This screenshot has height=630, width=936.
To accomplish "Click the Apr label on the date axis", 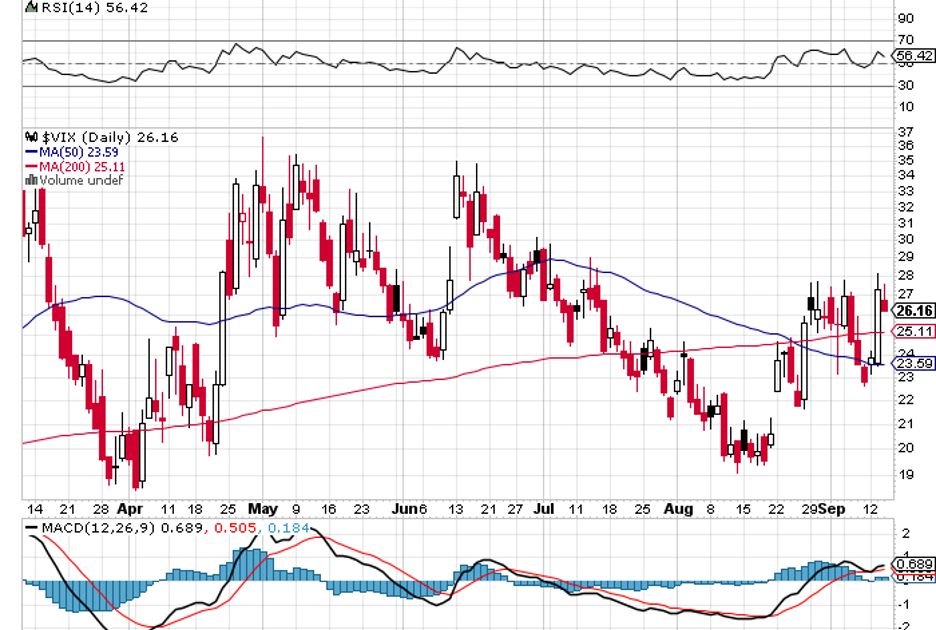I will [x=129, y=508].
